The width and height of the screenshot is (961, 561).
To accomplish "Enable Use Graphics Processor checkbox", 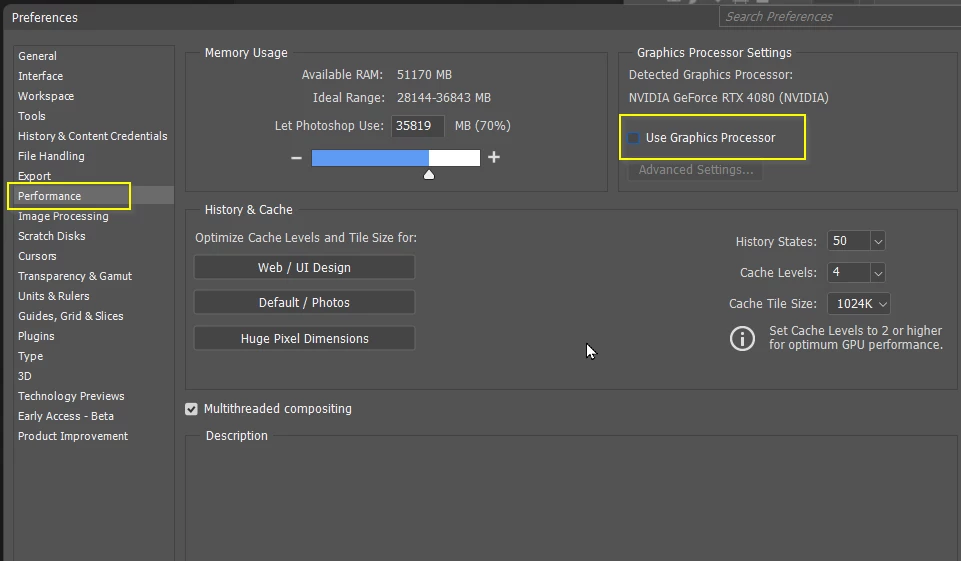I will click(x=633, y=138).
